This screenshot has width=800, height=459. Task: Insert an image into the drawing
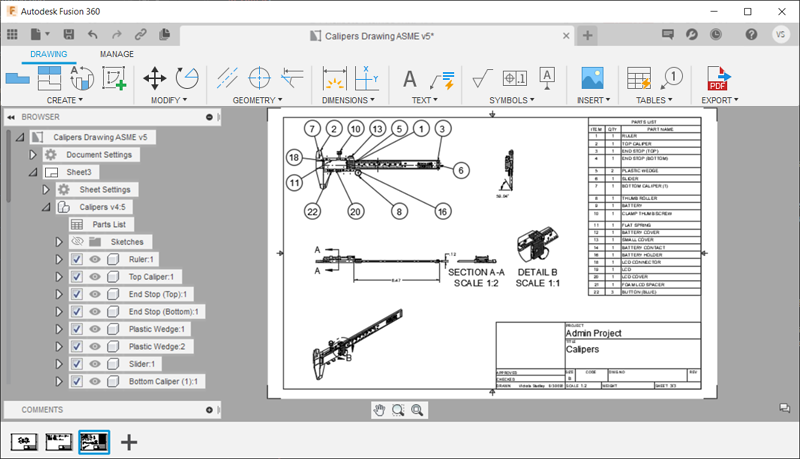tap(592, 78)
